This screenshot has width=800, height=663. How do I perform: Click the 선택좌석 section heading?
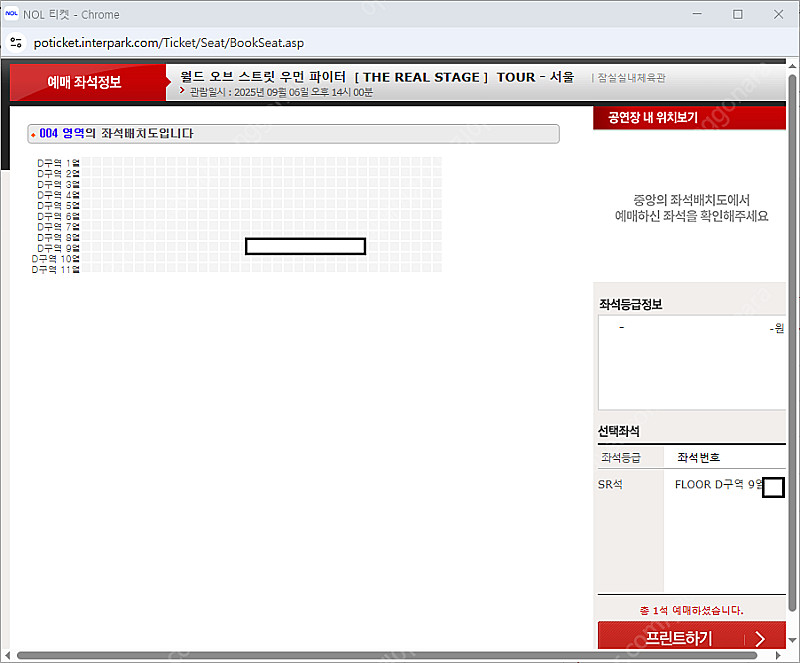point(618,431)
